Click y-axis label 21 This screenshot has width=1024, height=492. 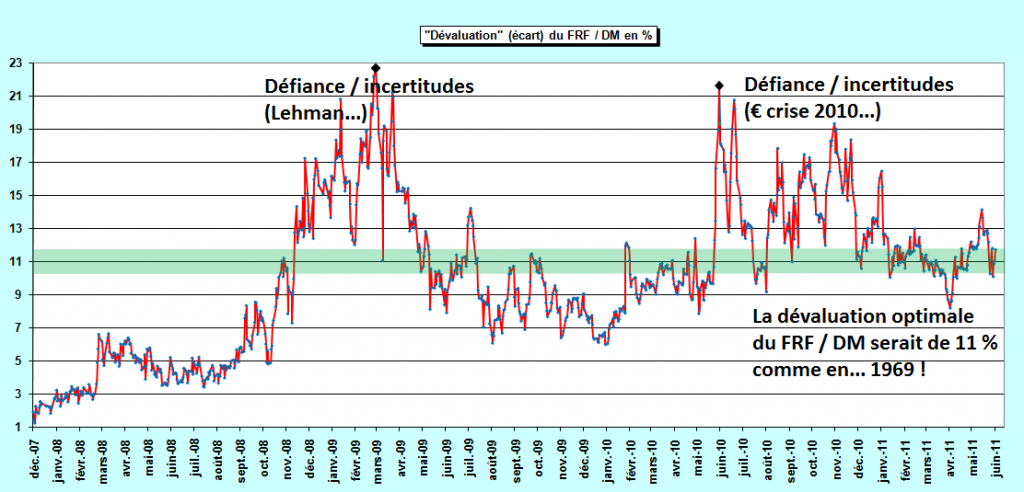[16, 96]
